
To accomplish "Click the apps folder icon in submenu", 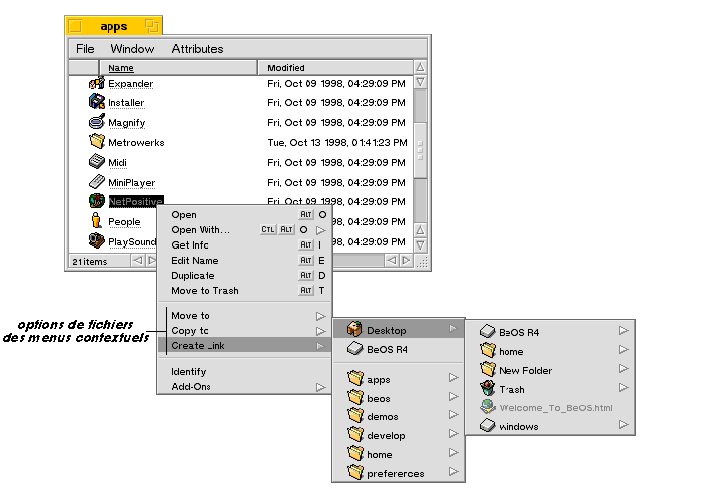I will 355,378.
